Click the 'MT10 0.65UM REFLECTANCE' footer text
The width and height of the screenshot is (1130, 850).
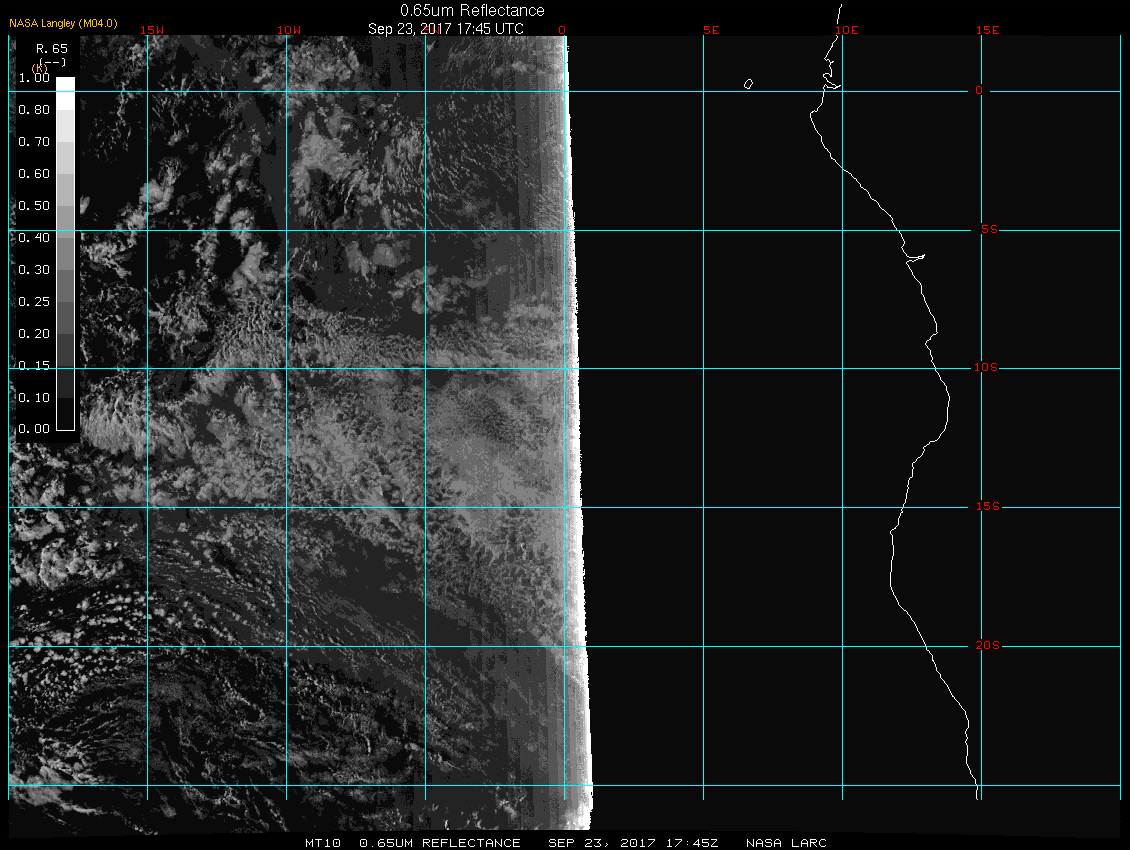point(412,843)
